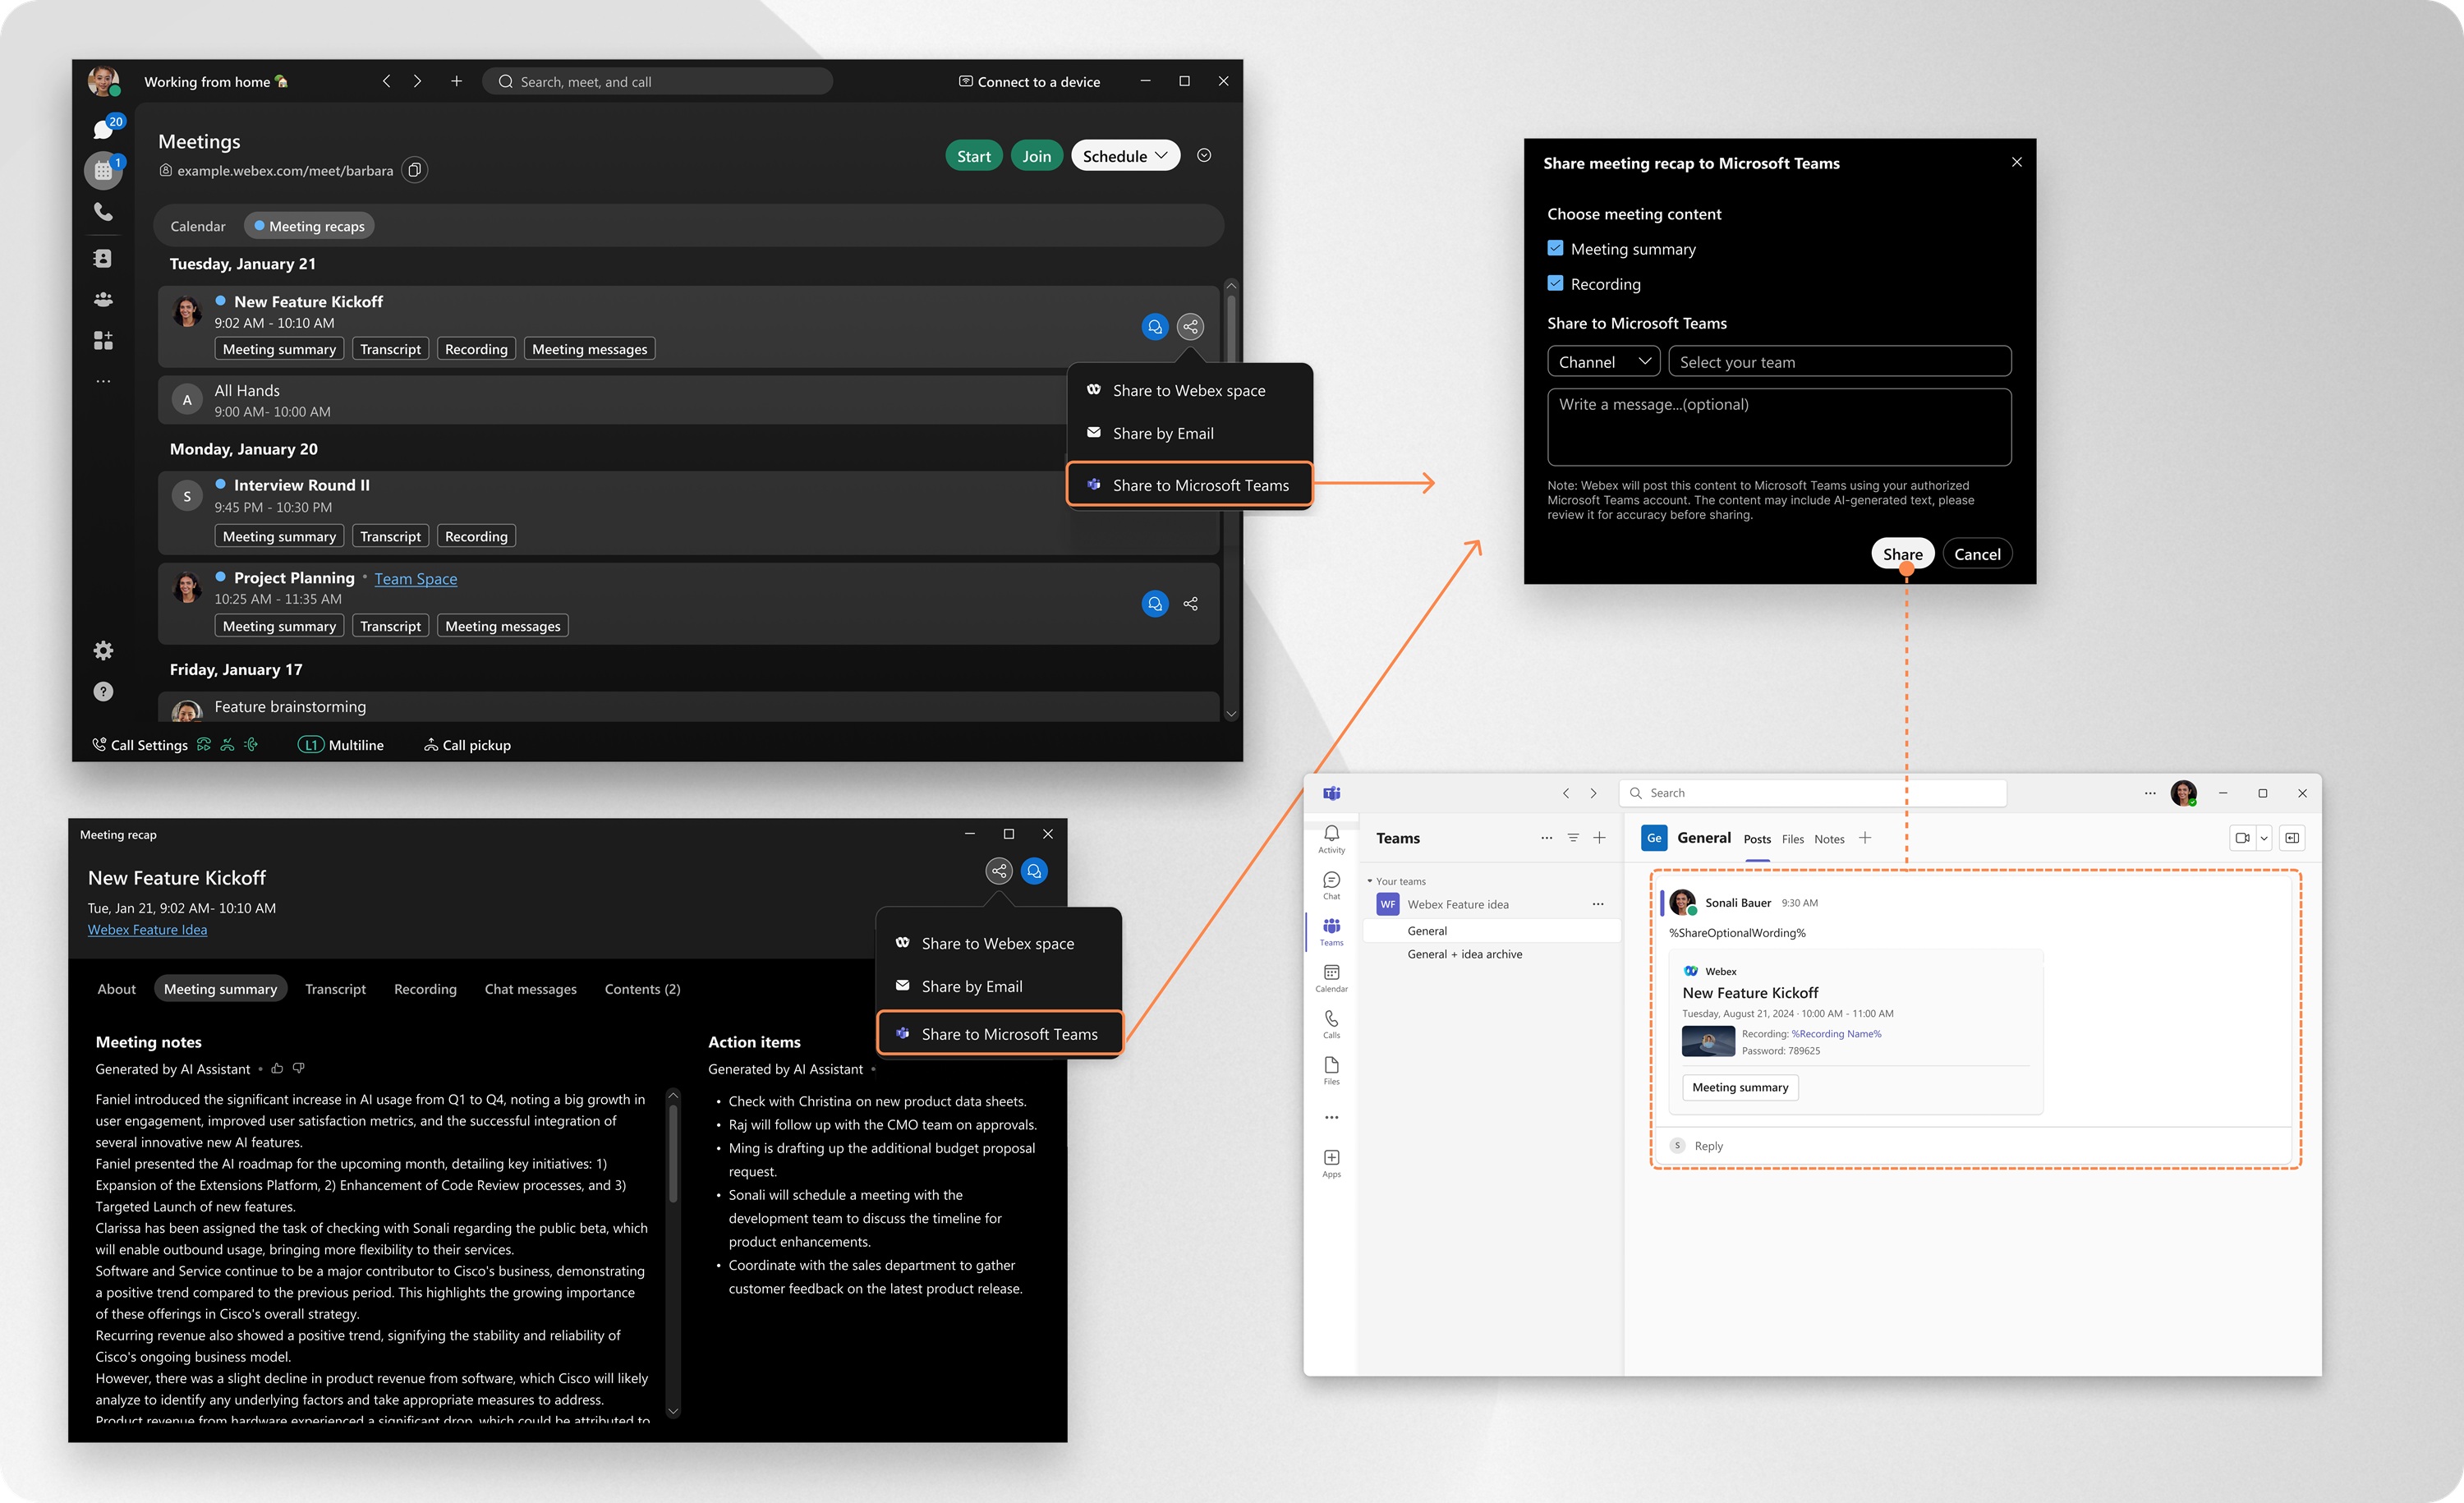The height and width of the screenshot is (1503, 2464).
Task: Open Chat messages tab in Meeting recap
Action: click(x=531, y=989)
